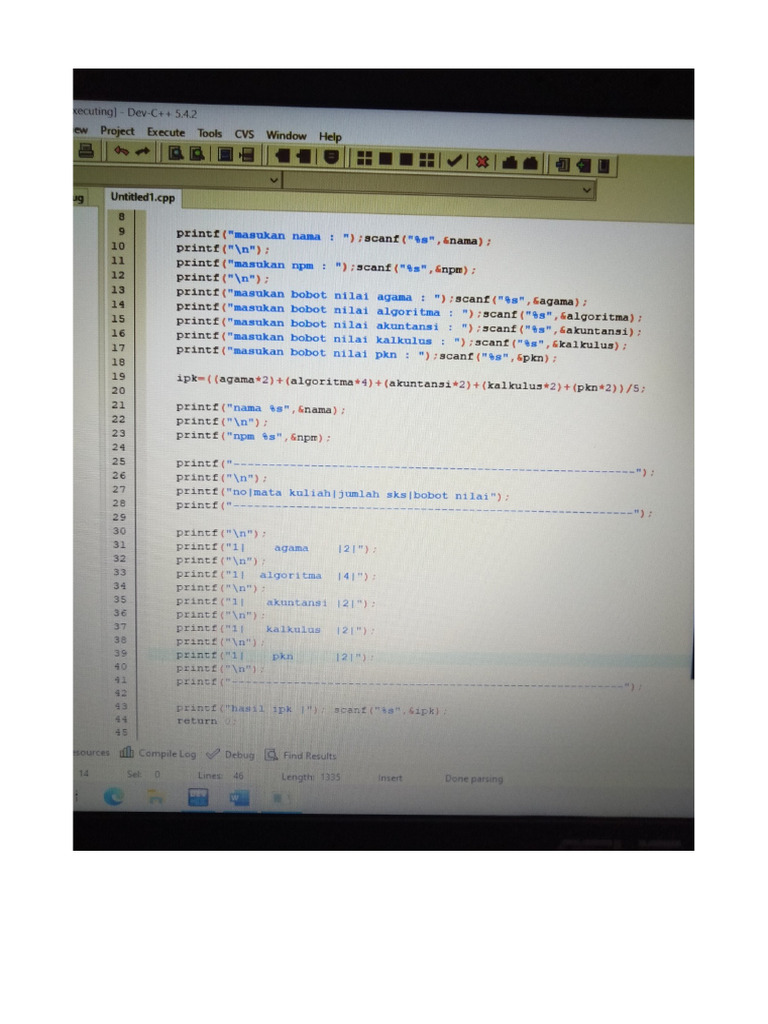The image size is (768, 1024).
Task: Click the 'no|mata kuliah|jumlah sks' printf line
Action: click(342, 494)
